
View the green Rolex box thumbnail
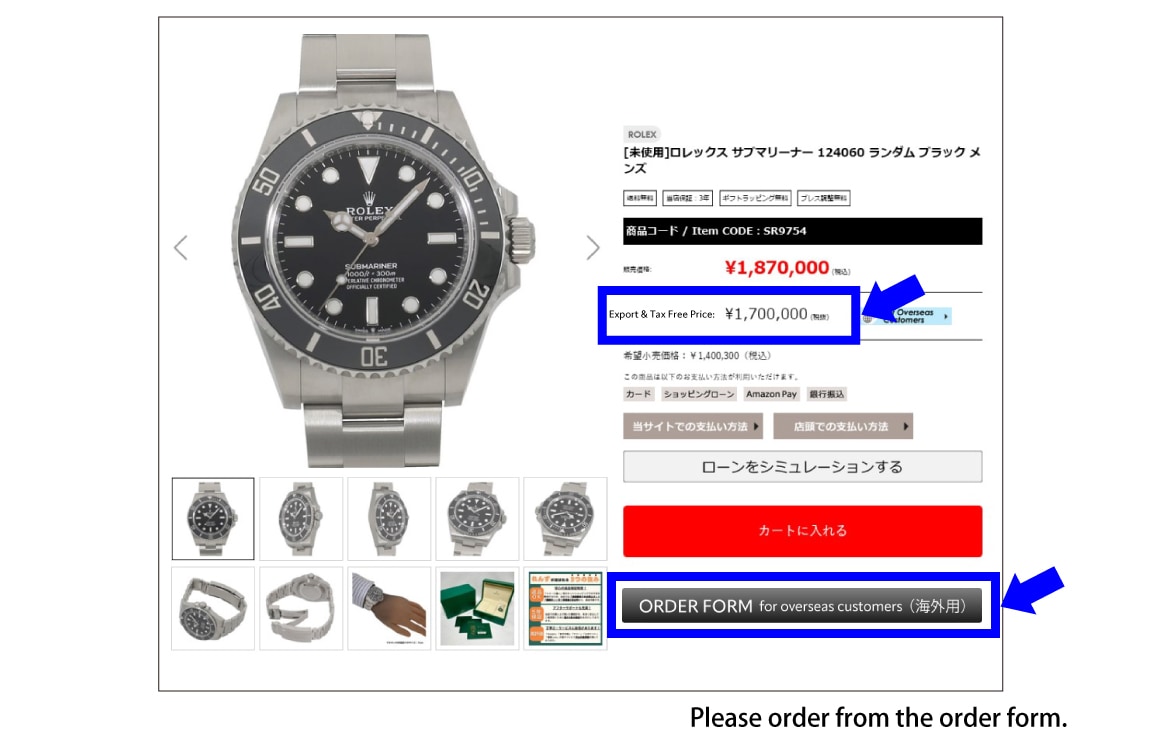477,608
